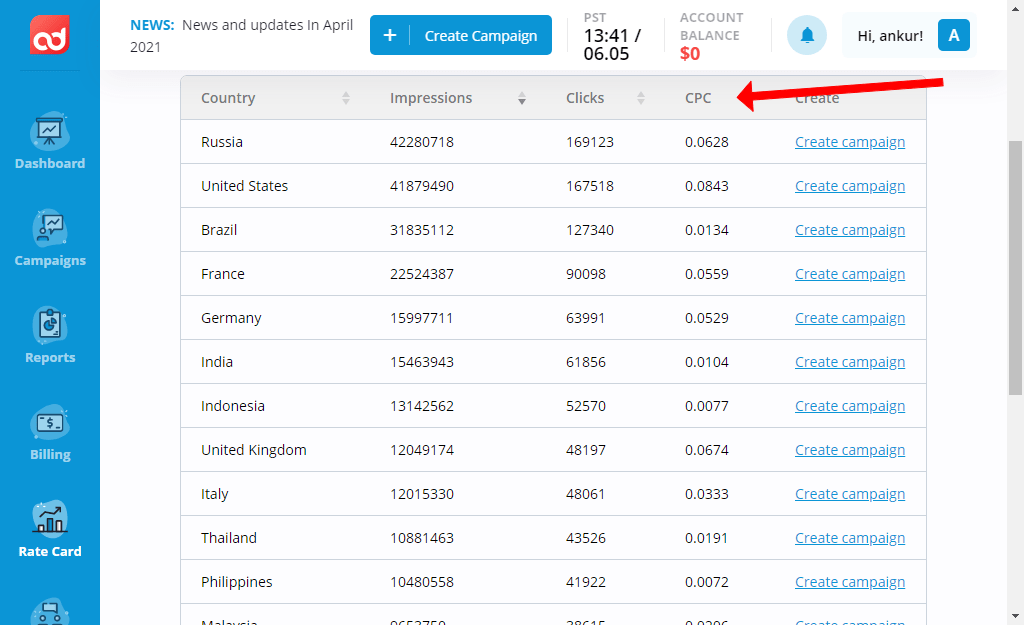The width and height of the screenshot is (1024, 625).
Task: Click the red ad logo icon
Action: pyautogui.click(x=49, y=35)
